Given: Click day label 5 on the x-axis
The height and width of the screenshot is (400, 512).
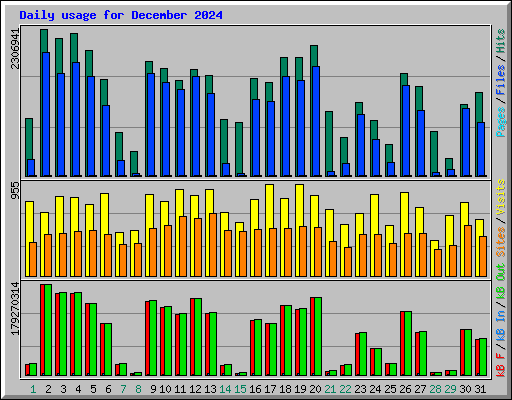Looking at the screenshot, I should 93,389.
